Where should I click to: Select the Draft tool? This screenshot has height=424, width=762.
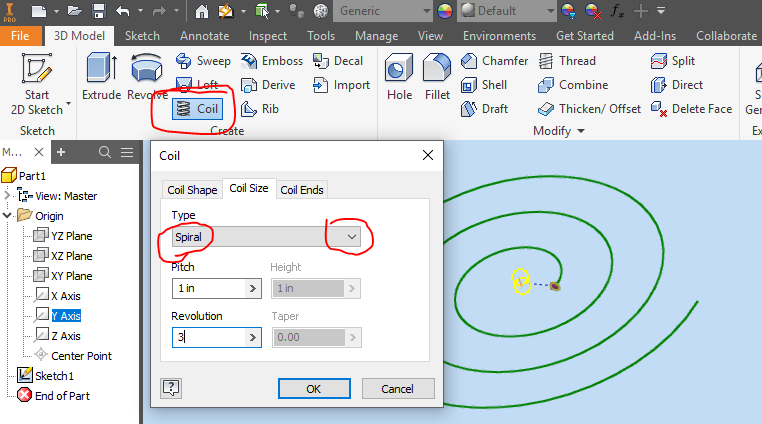(485, 109)
